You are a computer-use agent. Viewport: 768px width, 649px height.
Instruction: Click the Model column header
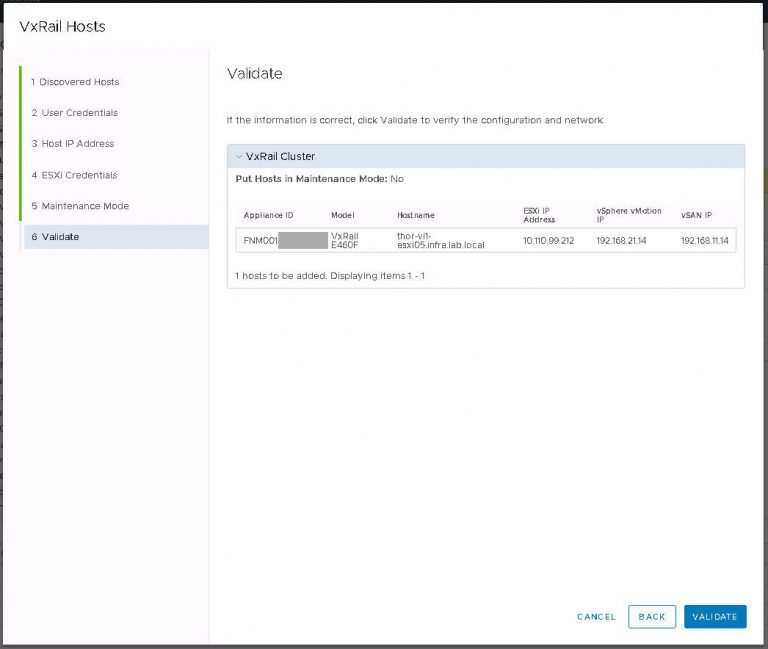pyautogui.click(x=343, y=215)
